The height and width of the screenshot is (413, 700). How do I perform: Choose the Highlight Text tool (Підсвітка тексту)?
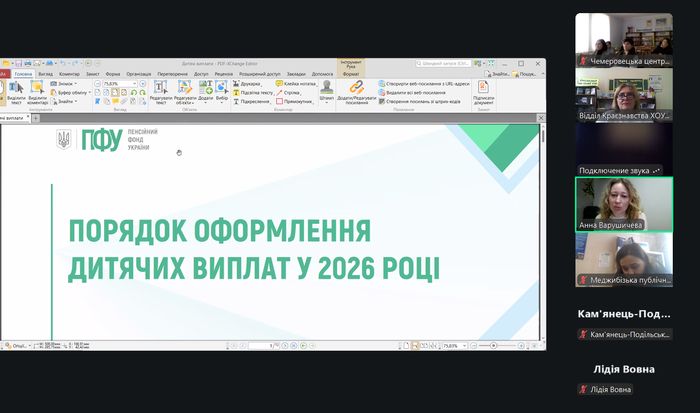[x=256, y=92]
